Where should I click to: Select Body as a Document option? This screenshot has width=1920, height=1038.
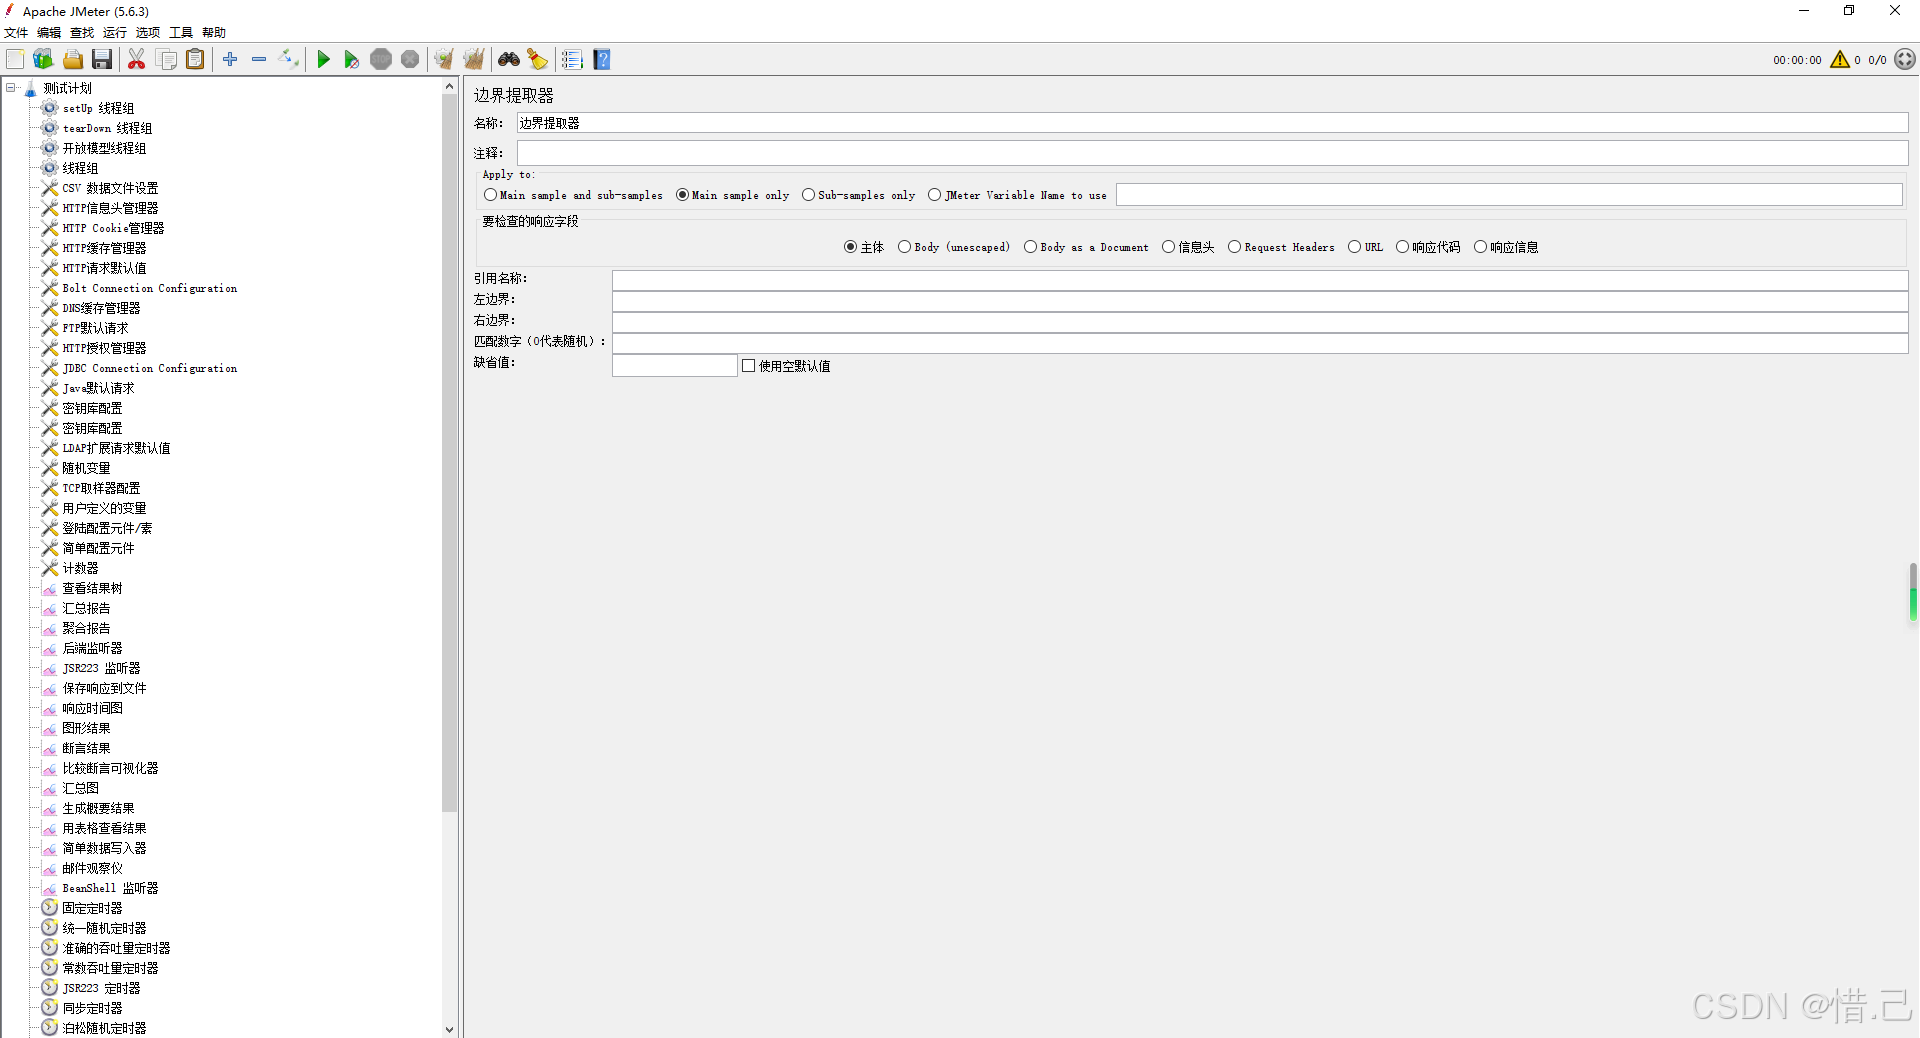(1086, 247)
